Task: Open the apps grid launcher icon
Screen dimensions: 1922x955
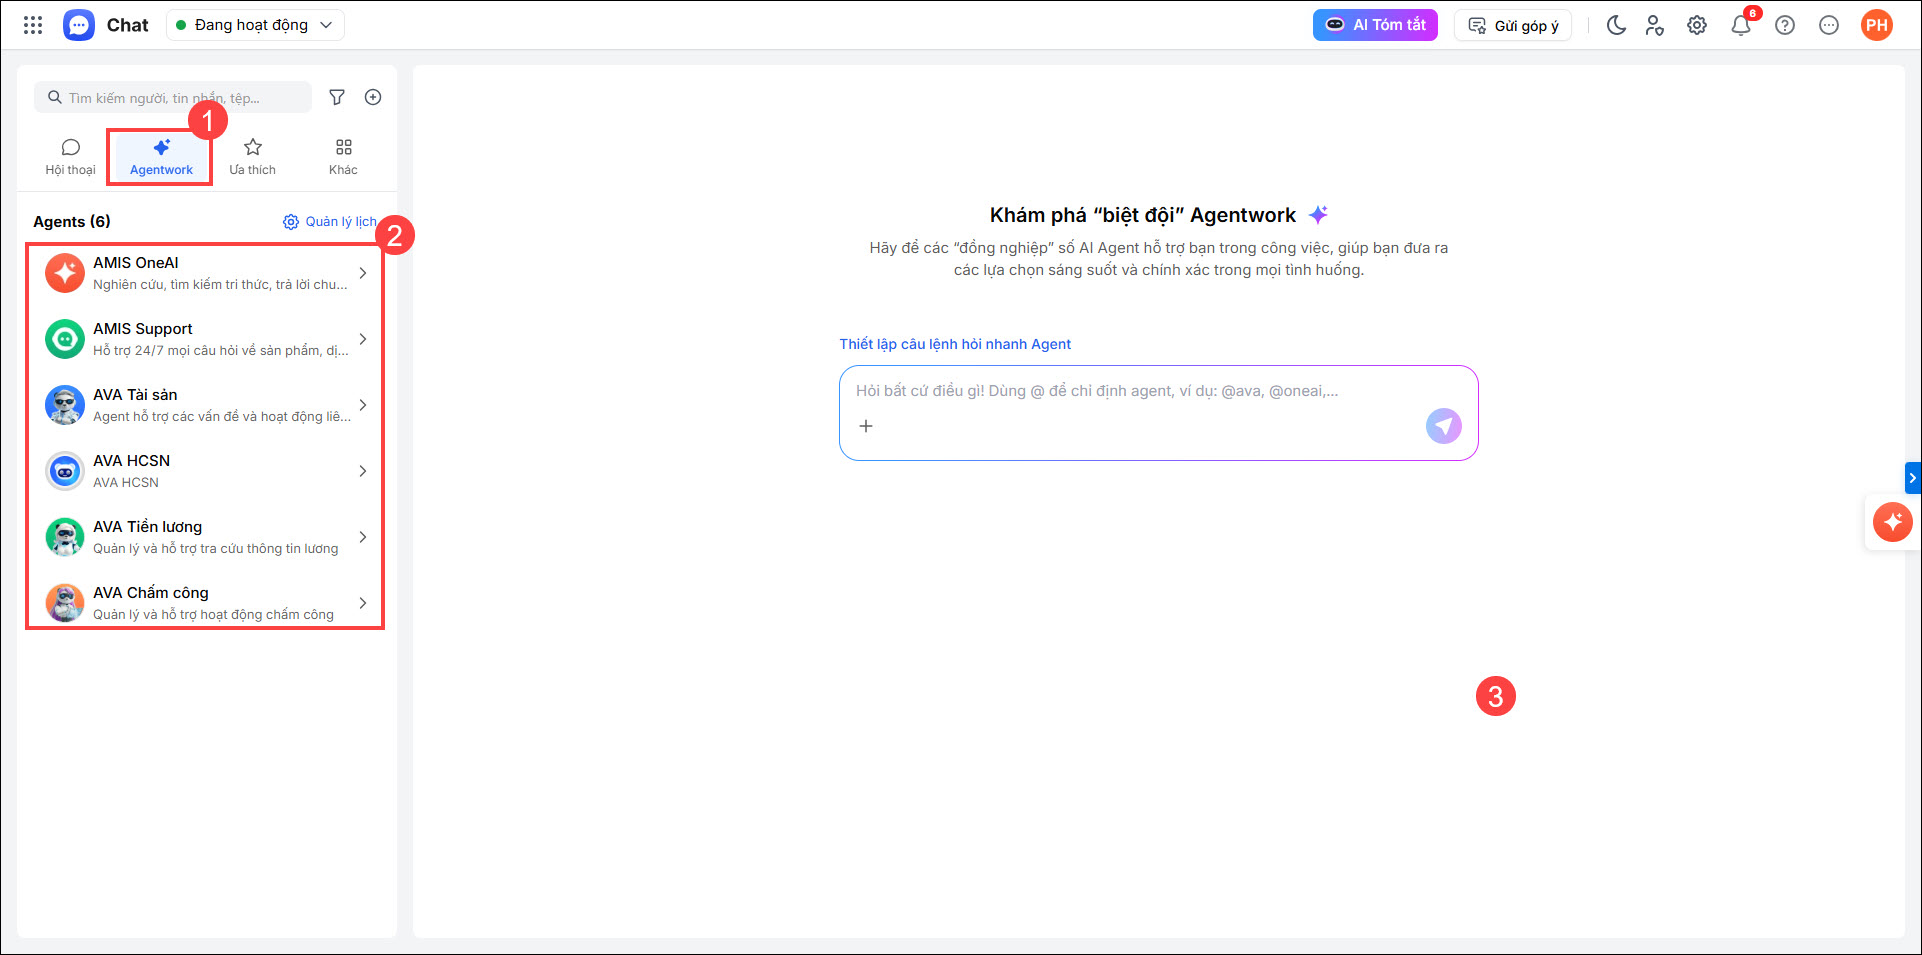Action: (33, 25)
